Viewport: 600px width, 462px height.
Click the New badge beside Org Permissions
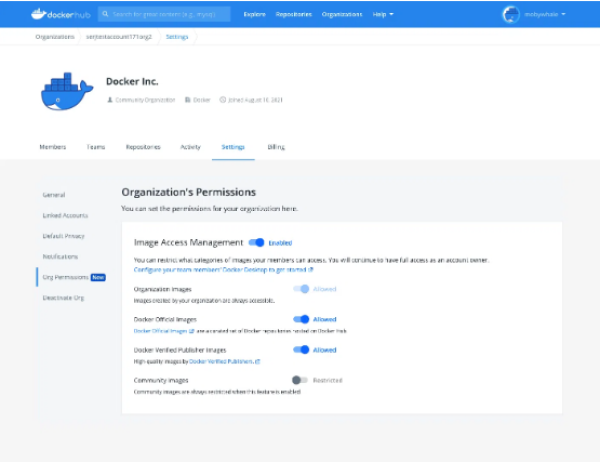(98, 276)
